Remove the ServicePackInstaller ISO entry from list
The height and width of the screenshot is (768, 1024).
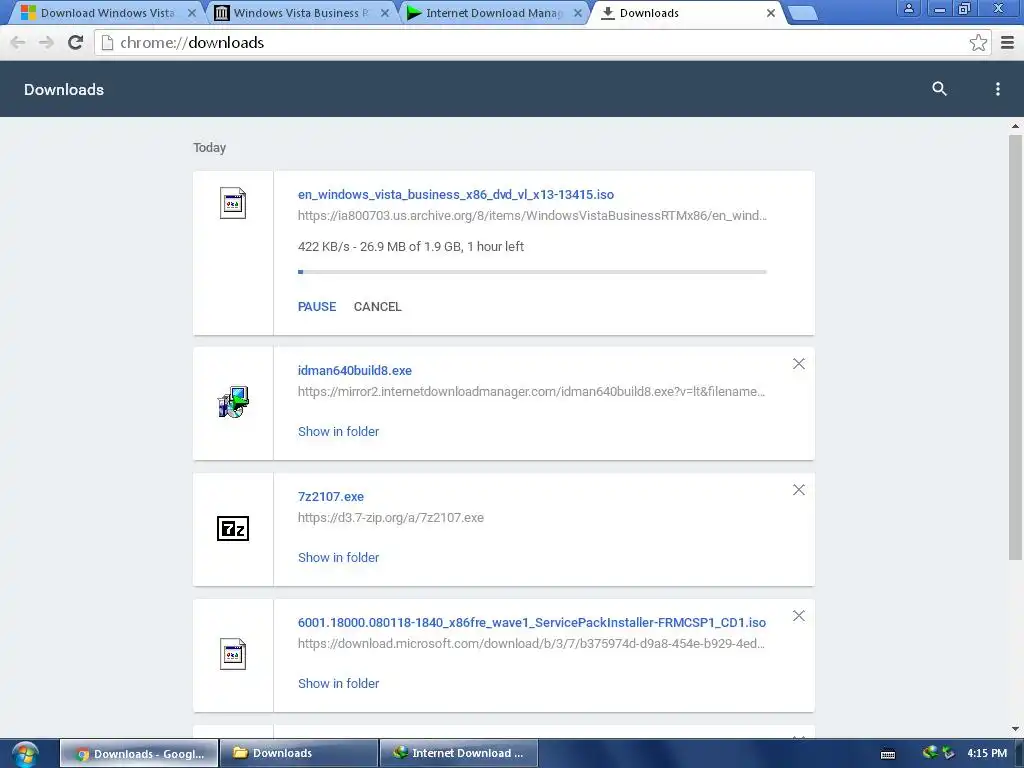click(799, 616)
